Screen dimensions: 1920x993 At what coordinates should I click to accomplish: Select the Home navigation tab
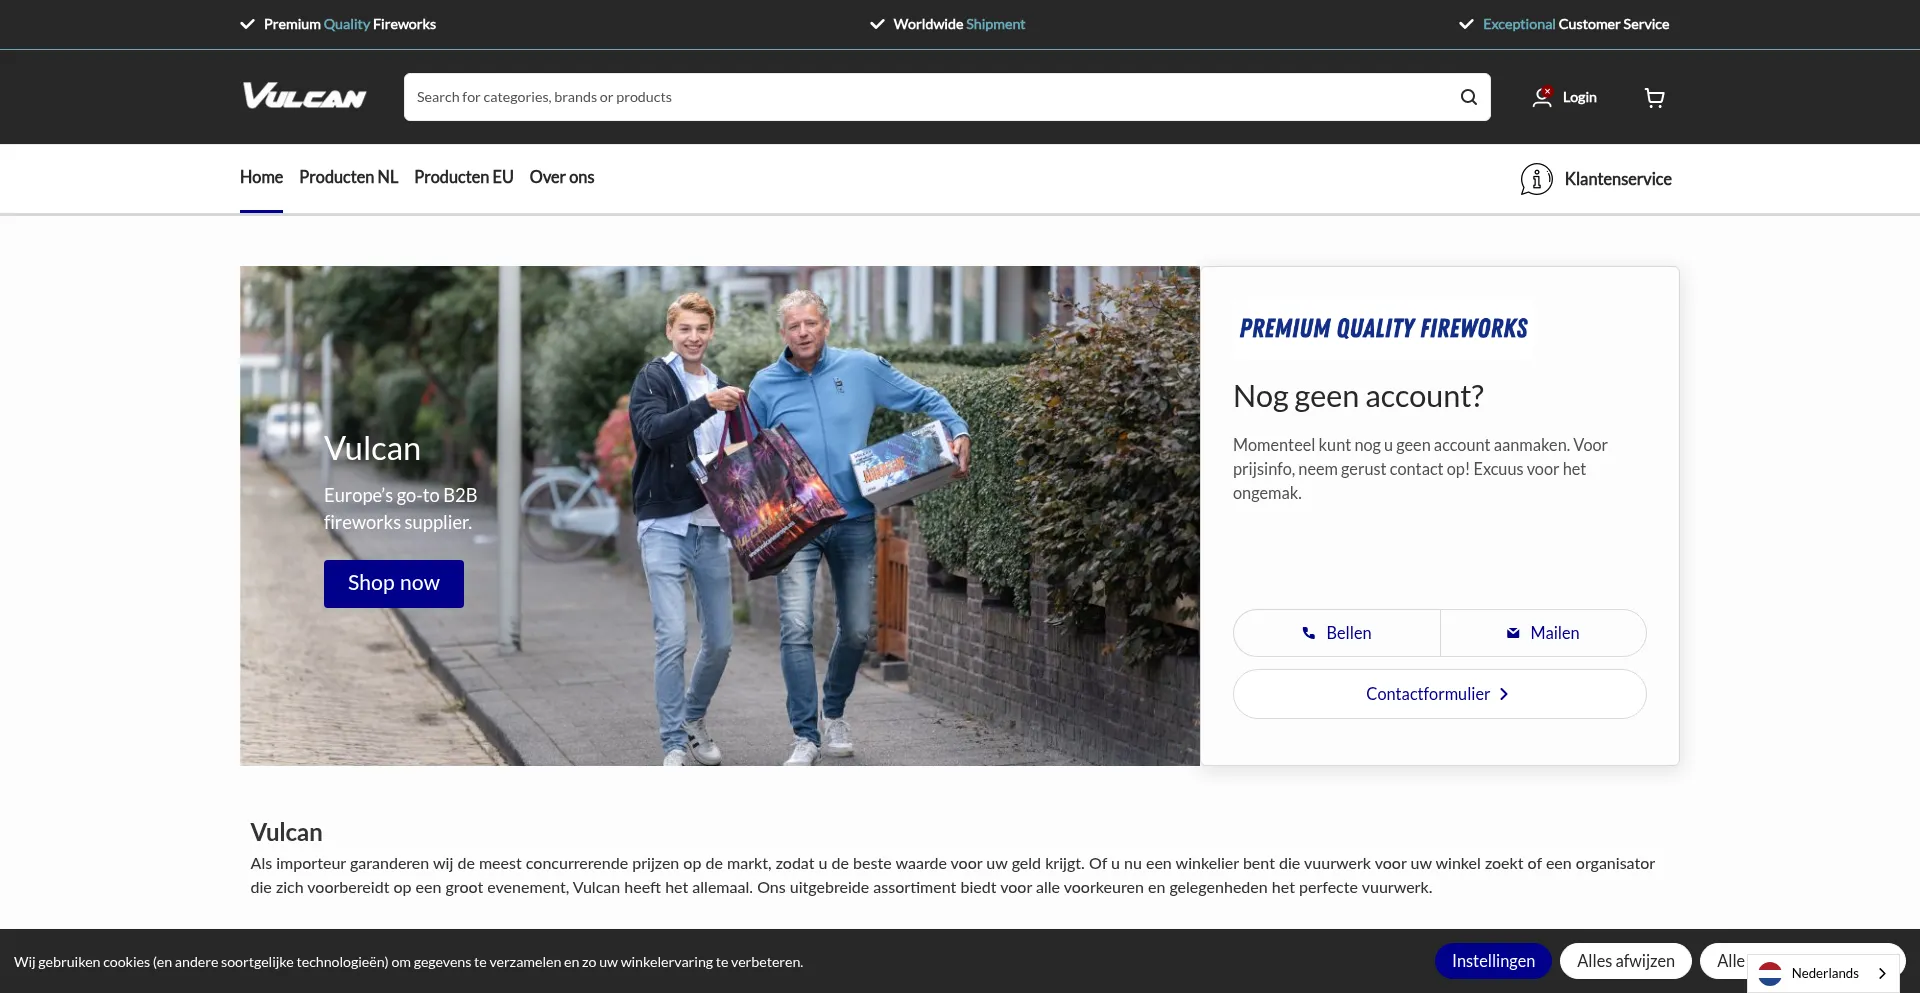[261, 177]
